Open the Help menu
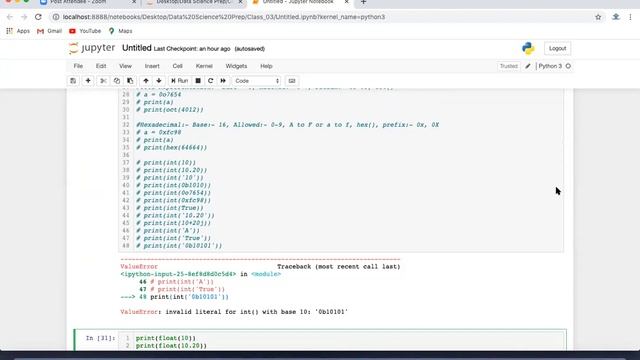 click(266, 66)
